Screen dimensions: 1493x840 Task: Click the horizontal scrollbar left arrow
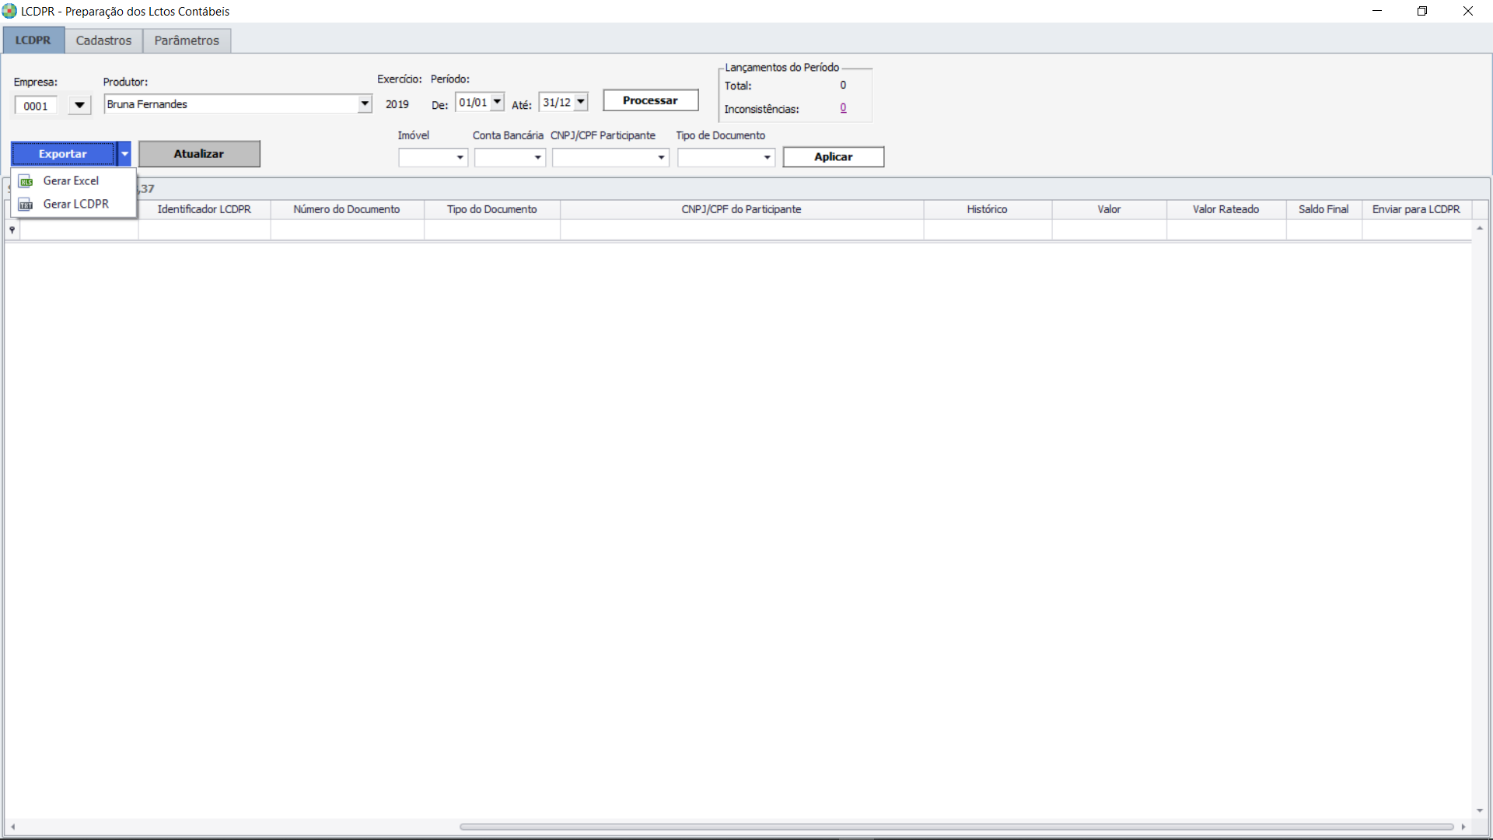[x=12, y=827]
